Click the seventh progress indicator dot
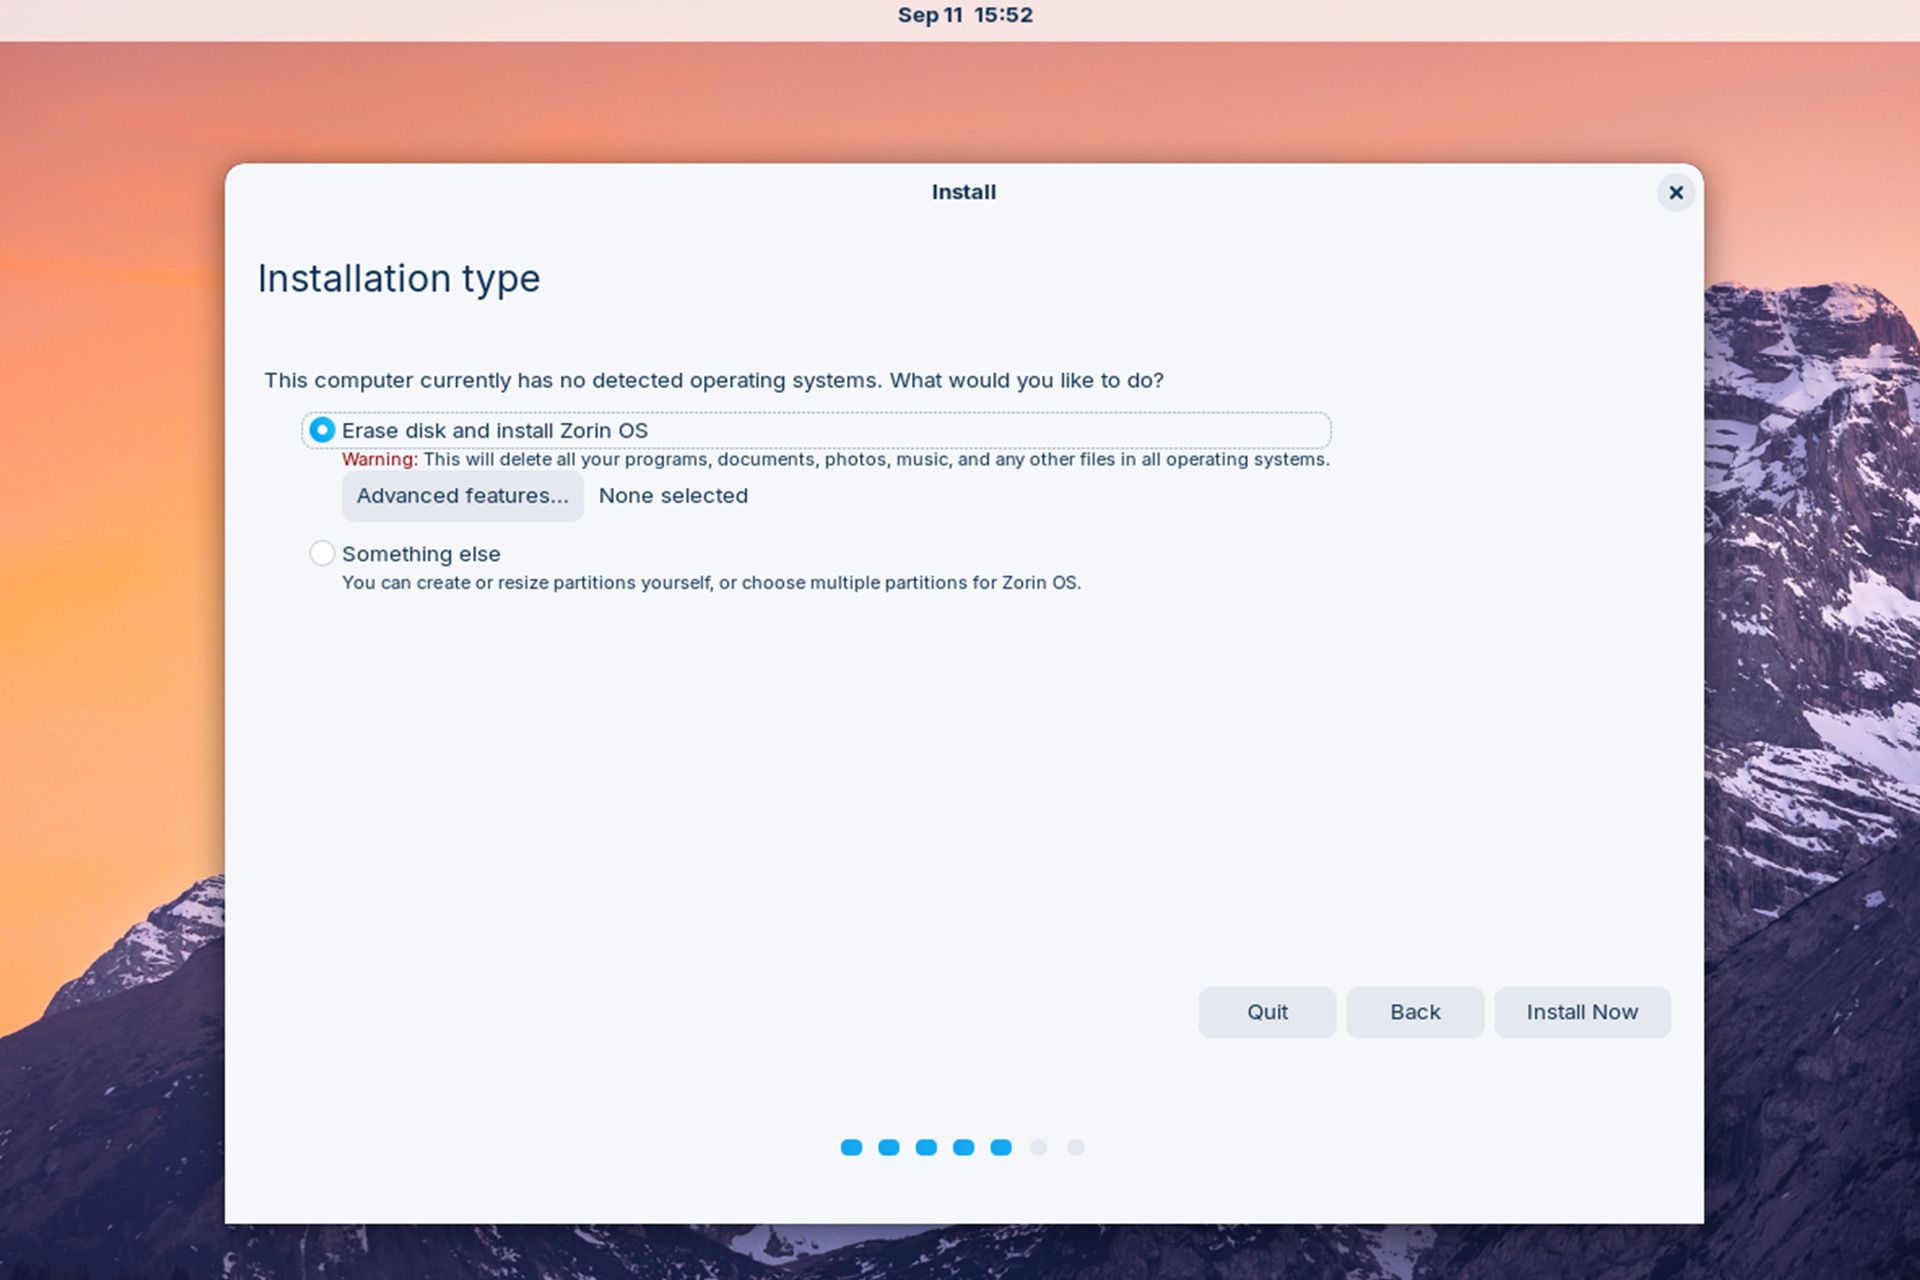This screenshot has width=1920, height=1280. [x=1077, y=1147]
